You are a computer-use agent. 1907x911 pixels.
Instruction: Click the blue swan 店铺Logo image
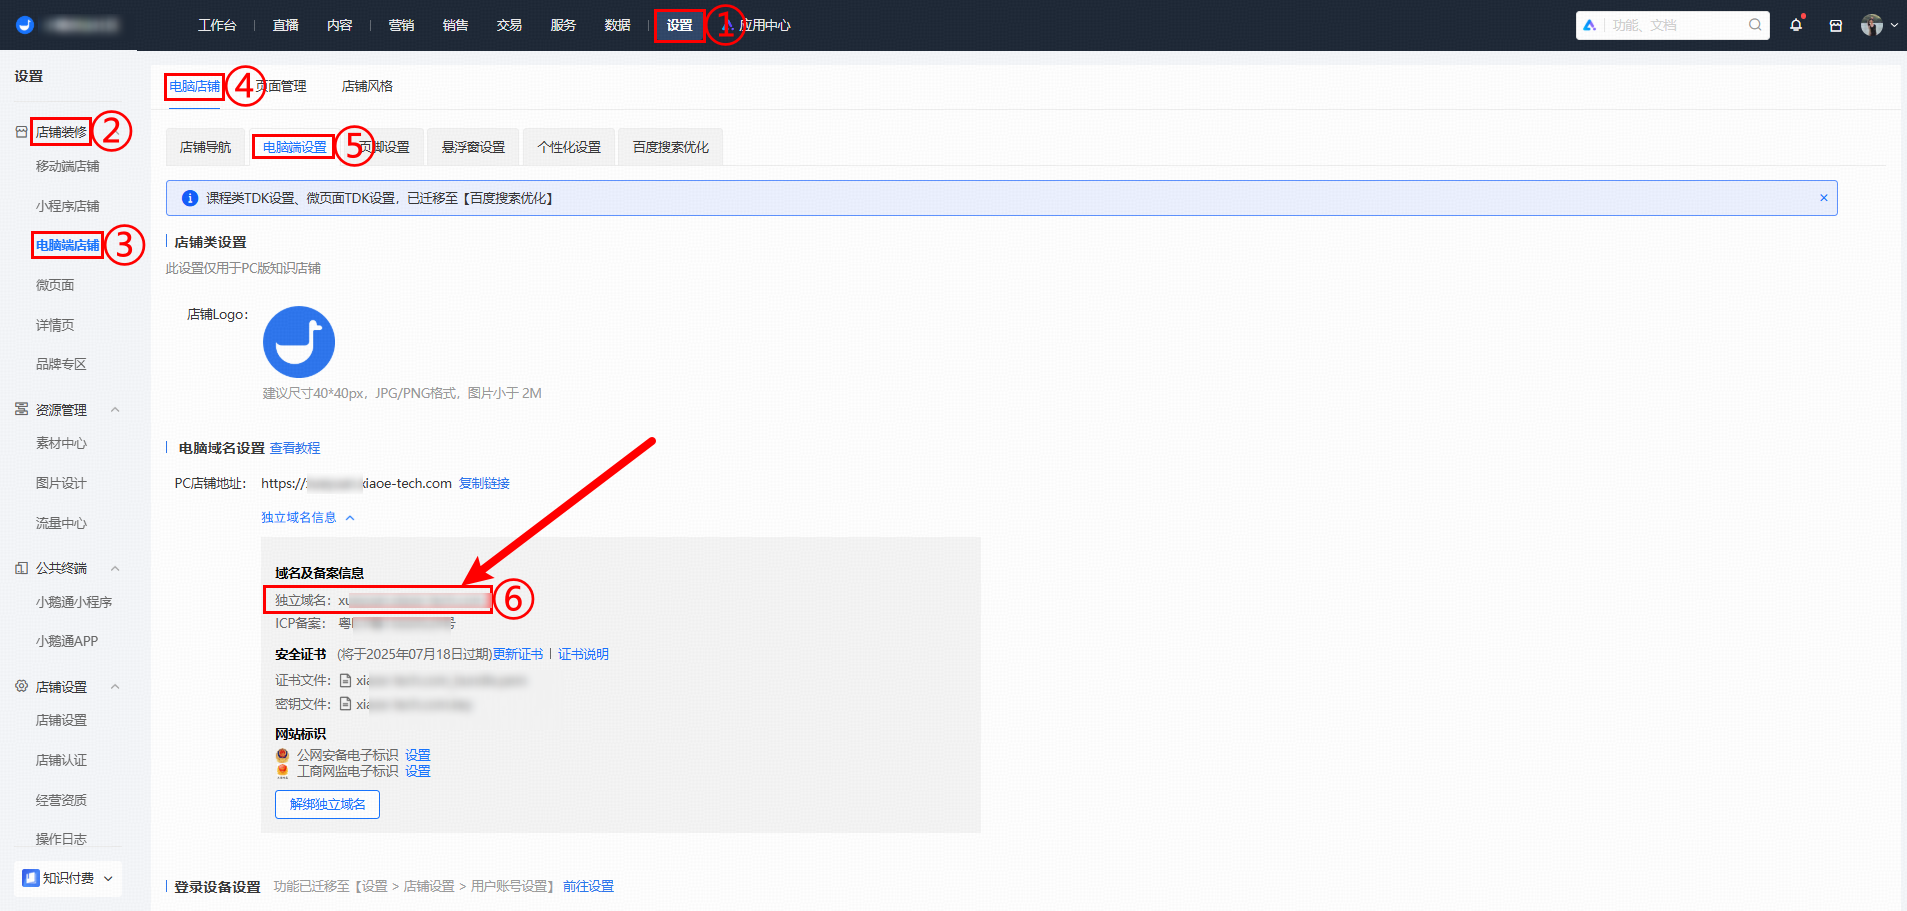coord(299,342)
